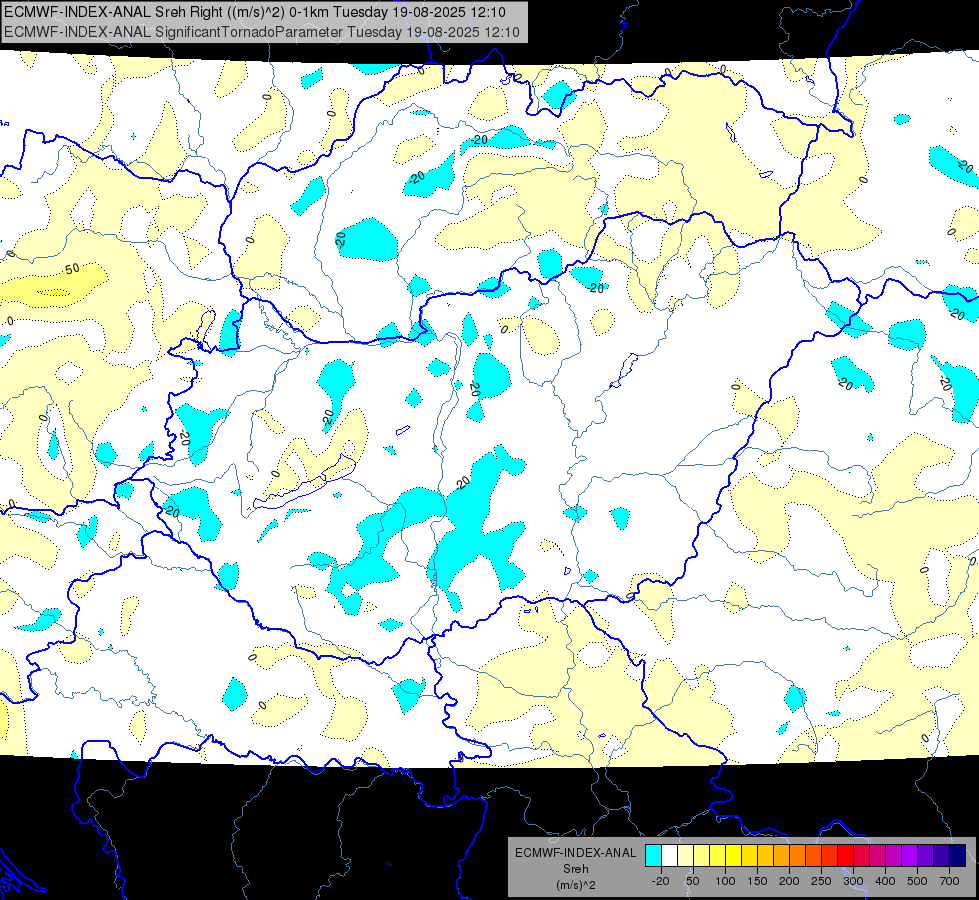Click the legend label 500
The width and height of the screenshot is (979, 900).
click(x=917, y=881)
